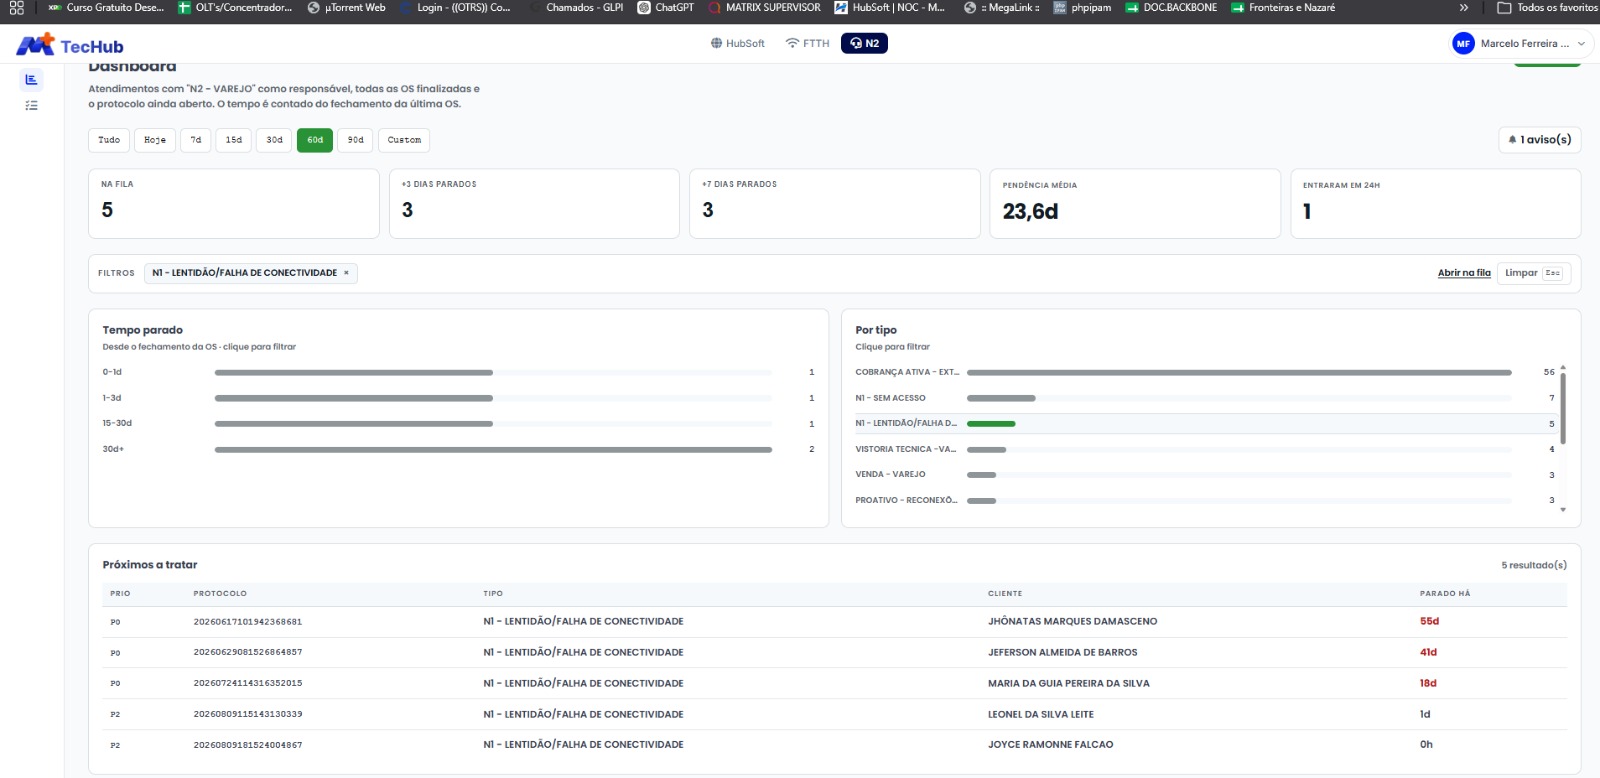Filter by type VISTORIA TECNICA -VA...
The image size is (1600, 778).
[1205, 450]
